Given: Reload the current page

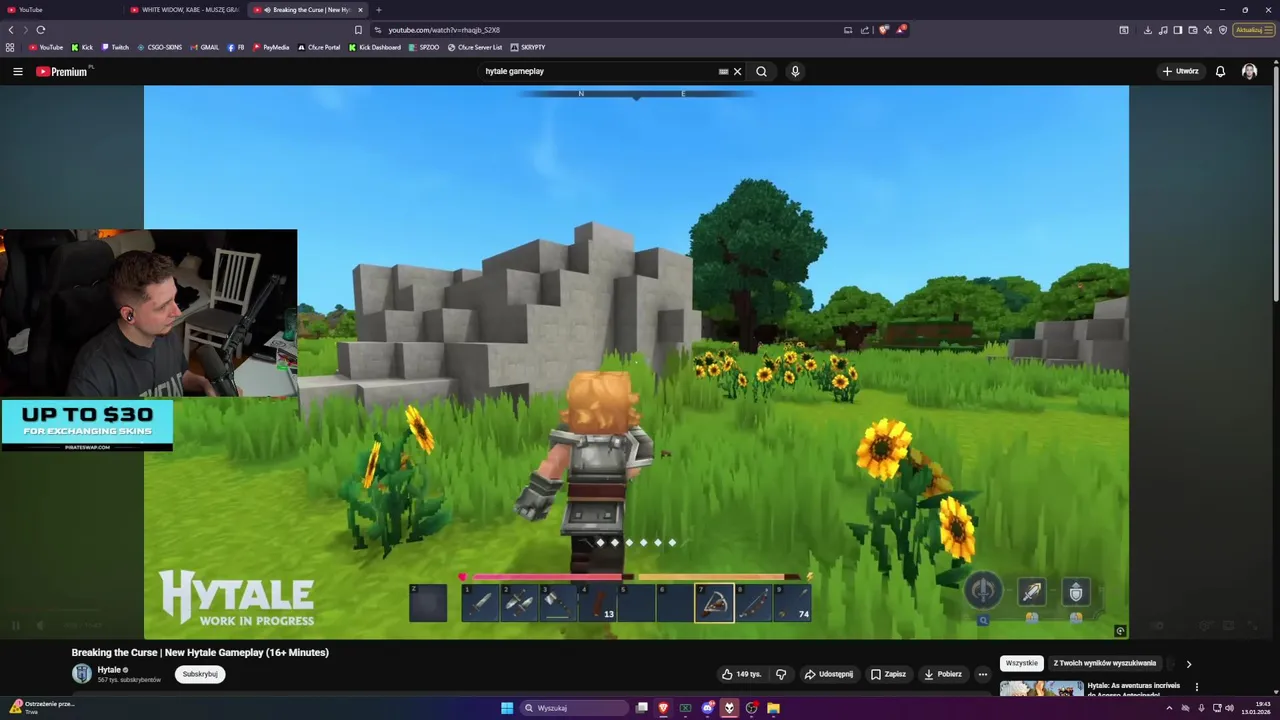Looking at the screenshot, I should point(40,30).
